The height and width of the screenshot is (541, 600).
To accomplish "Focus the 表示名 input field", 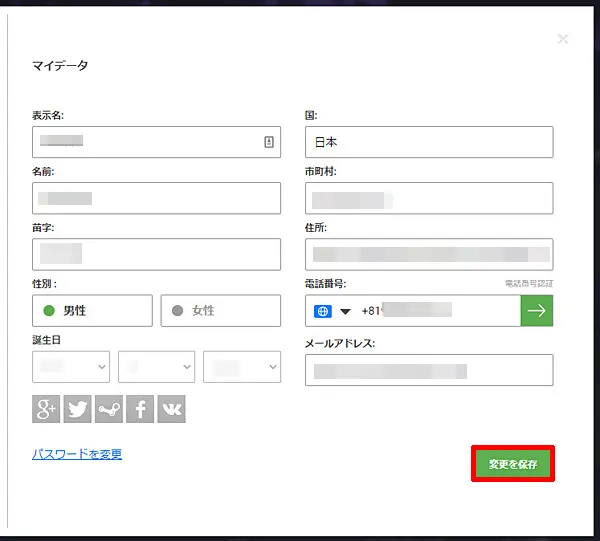I will point(157,142).
